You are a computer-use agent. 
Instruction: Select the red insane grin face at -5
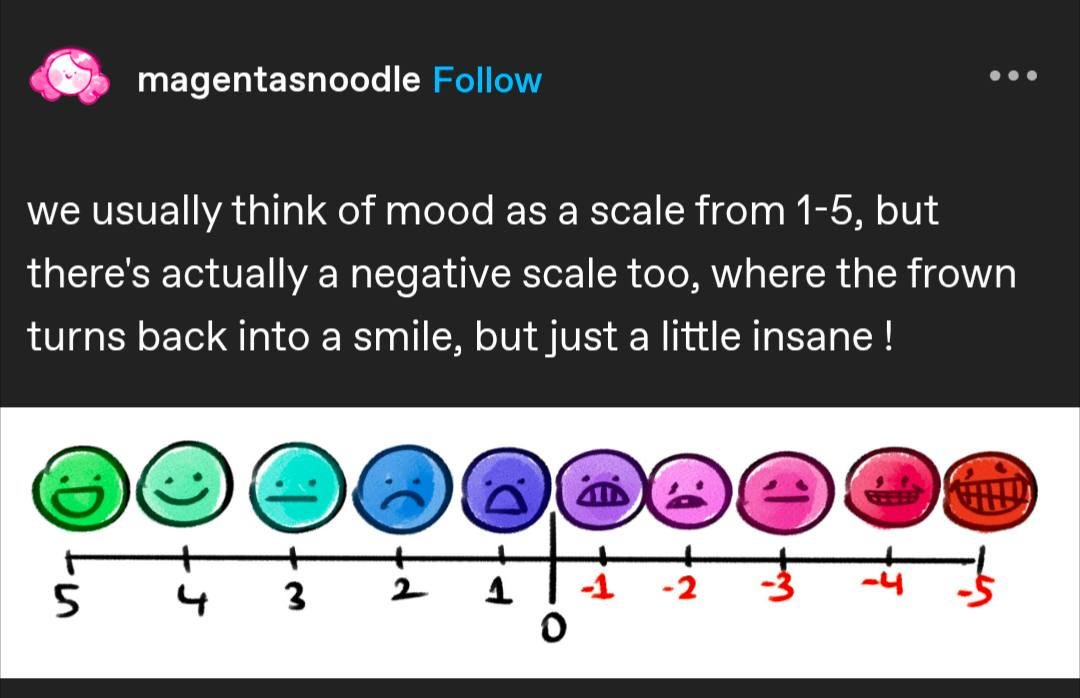pos(990,490)
